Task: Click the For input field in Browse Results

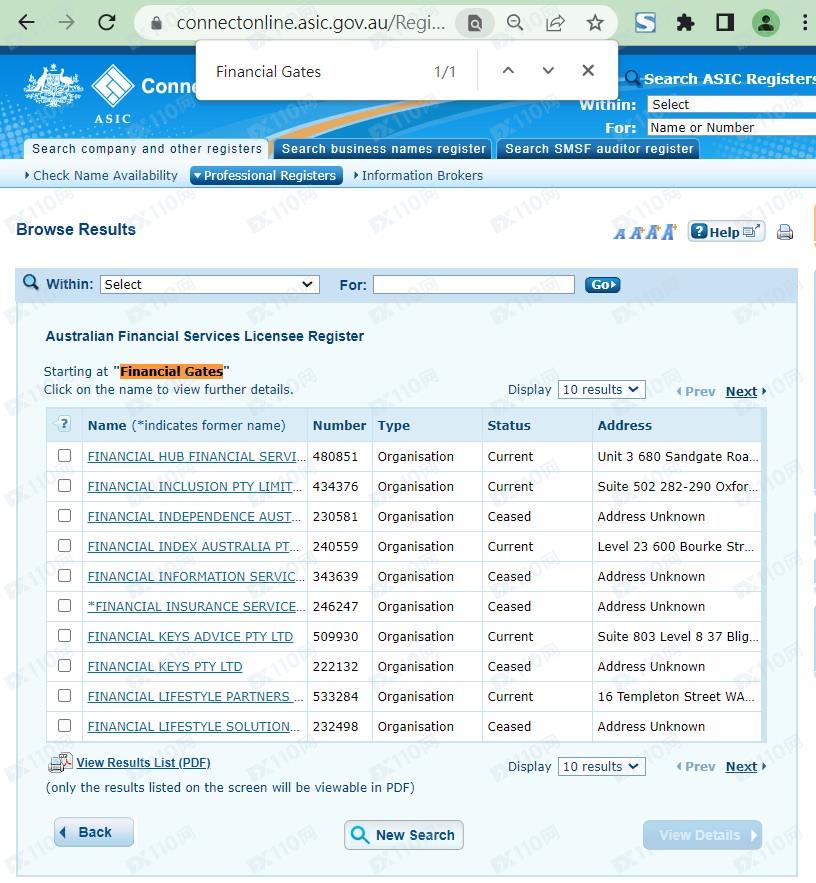Action: tap(474, 284)
